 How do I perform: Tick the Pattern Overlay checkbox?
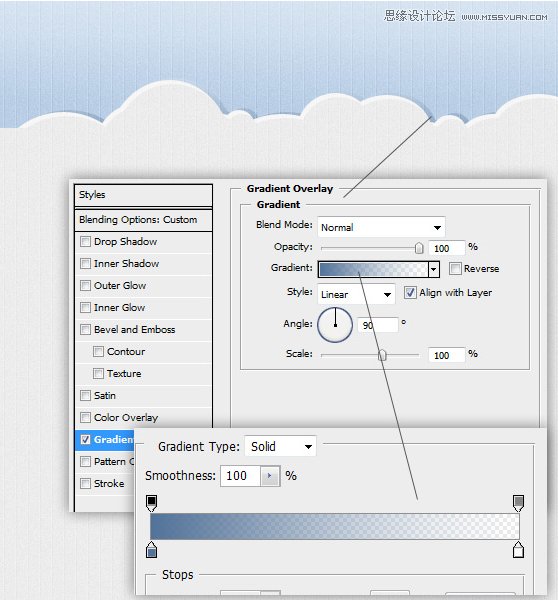pyautogui.click(x=85, y=461)
